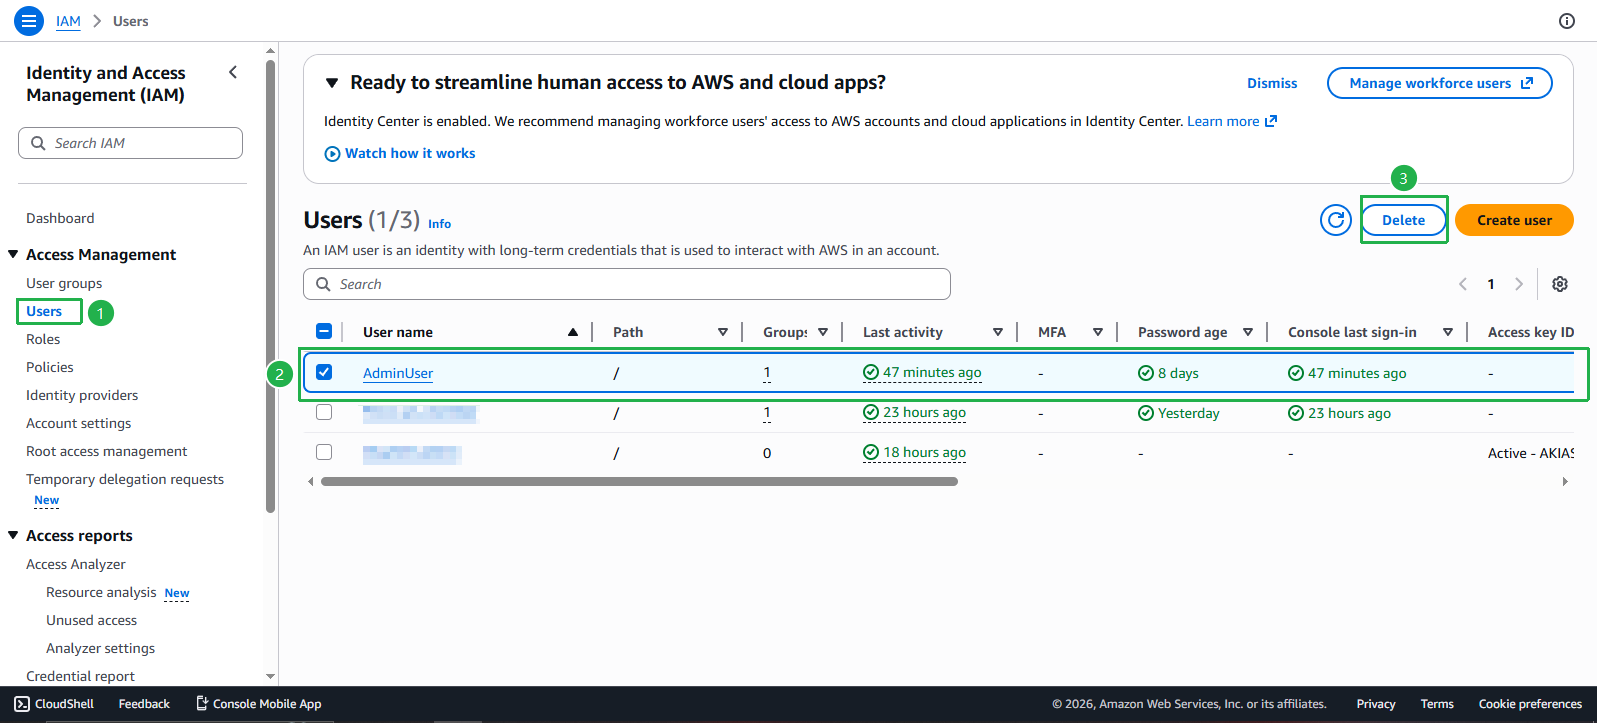Collapse the IAM sidebar with the chevron

pos(233,72)
